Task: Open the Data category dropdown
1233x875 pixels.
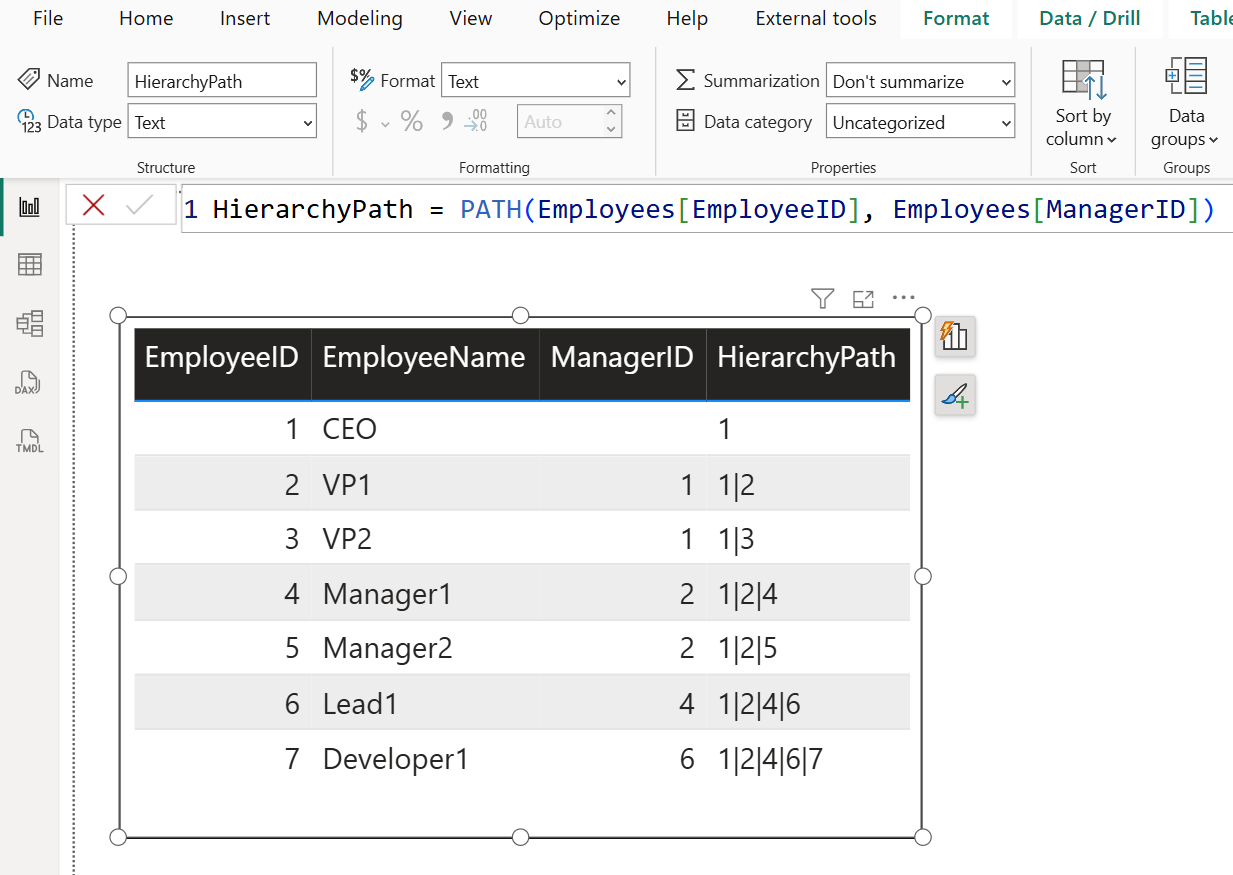Action: [x=919, y=121]
